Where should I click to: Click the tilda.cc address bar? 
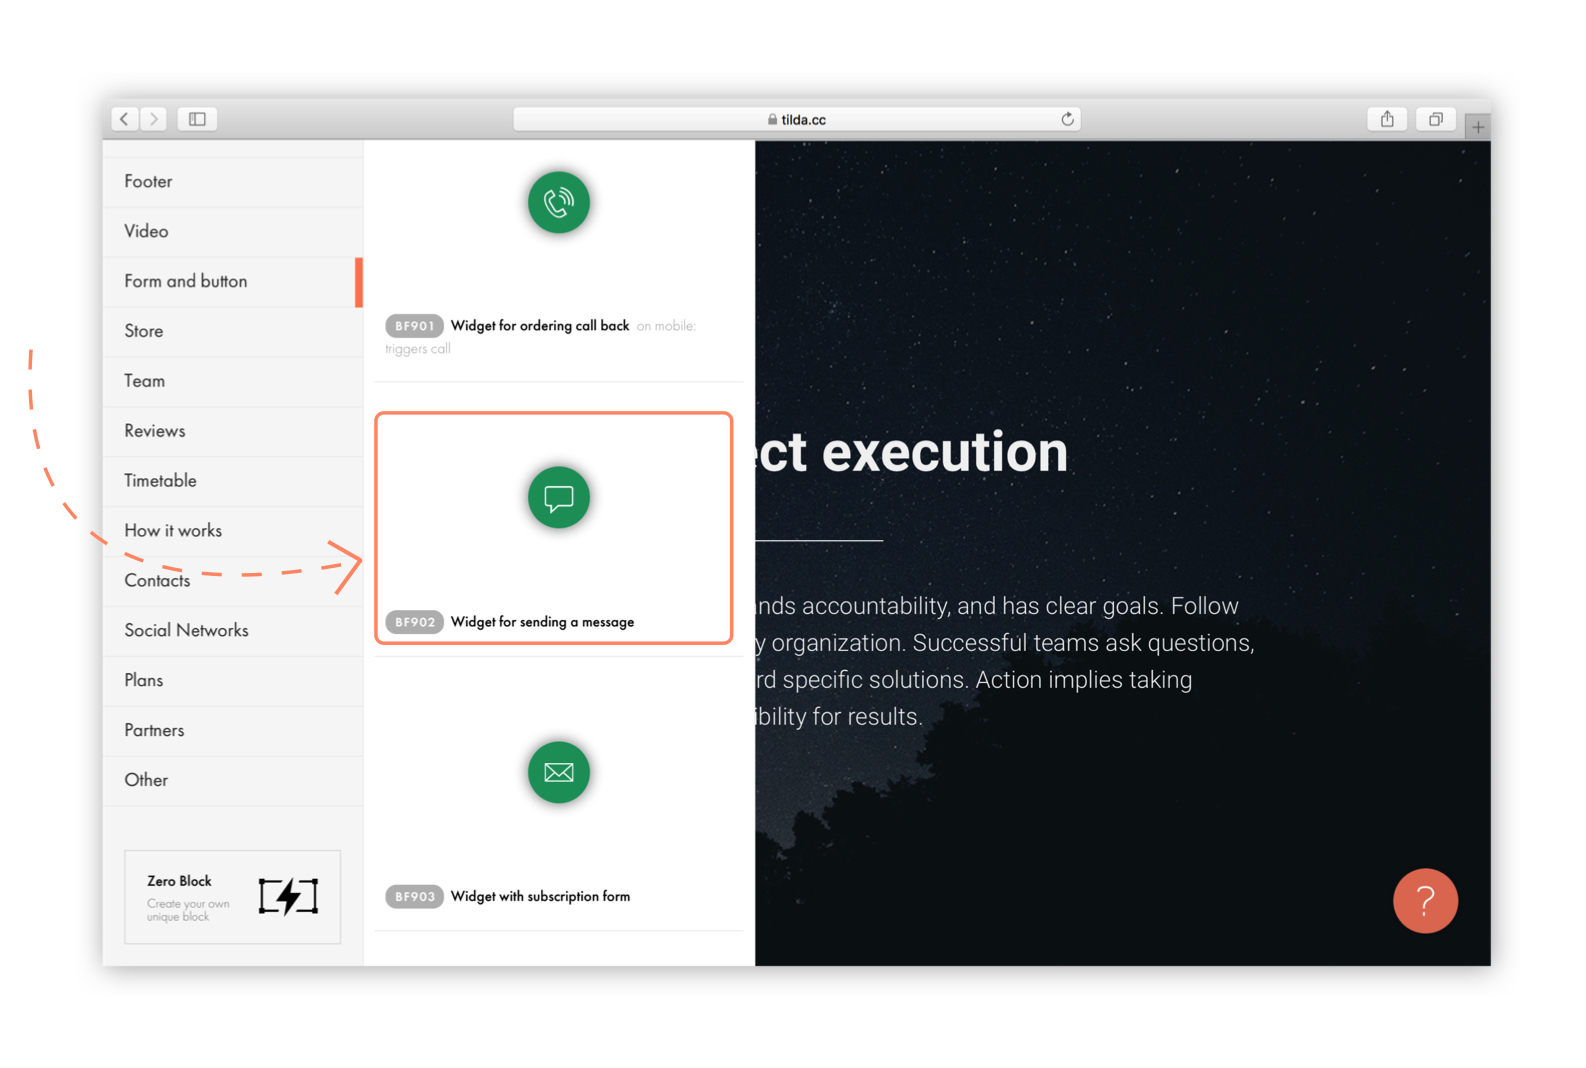[x=796, y=119]
